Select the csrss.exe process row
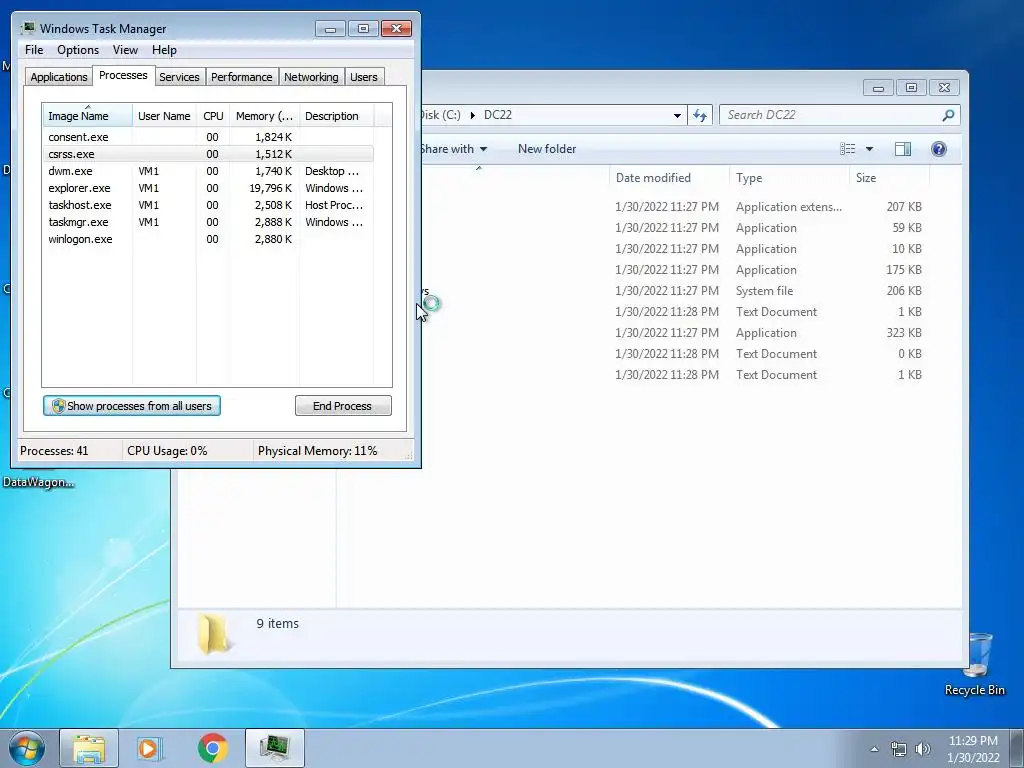This screenshot has height=768, width=1024. [208, 154]
